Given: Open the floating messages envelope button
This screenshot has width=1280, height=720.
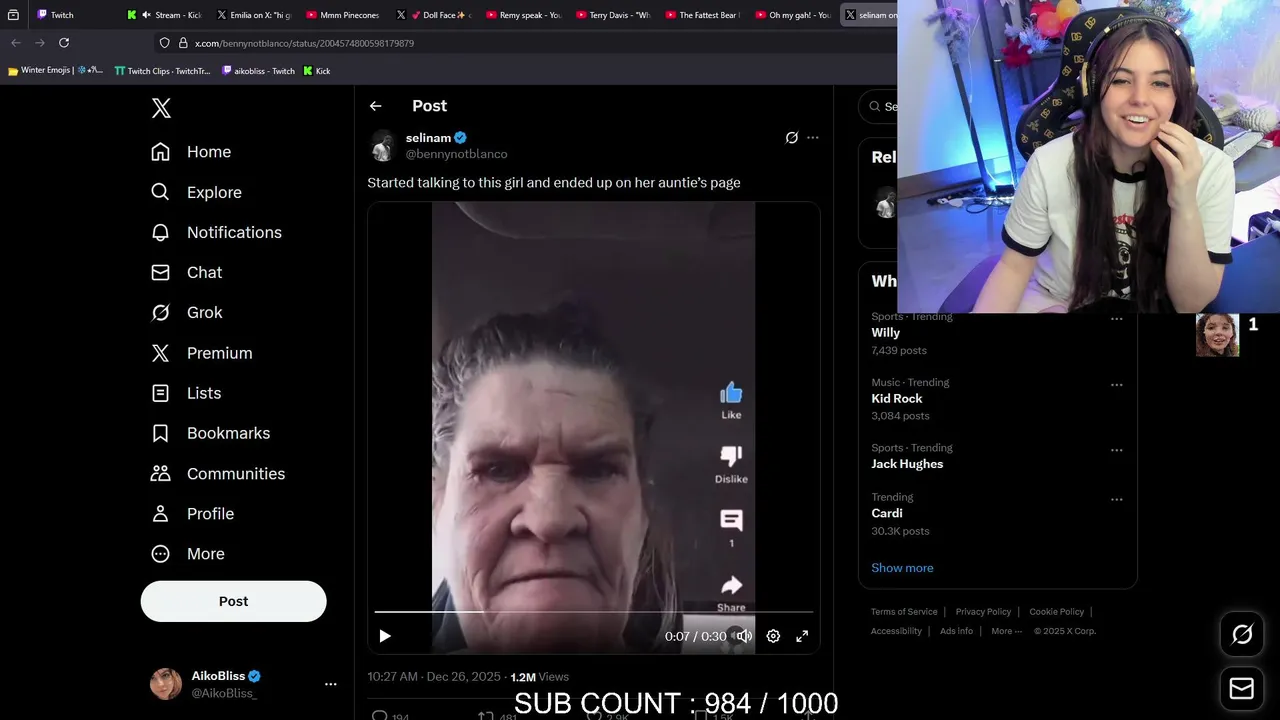Looking at the screenshot, I should pyautogui.click(x=1242, y=688).
